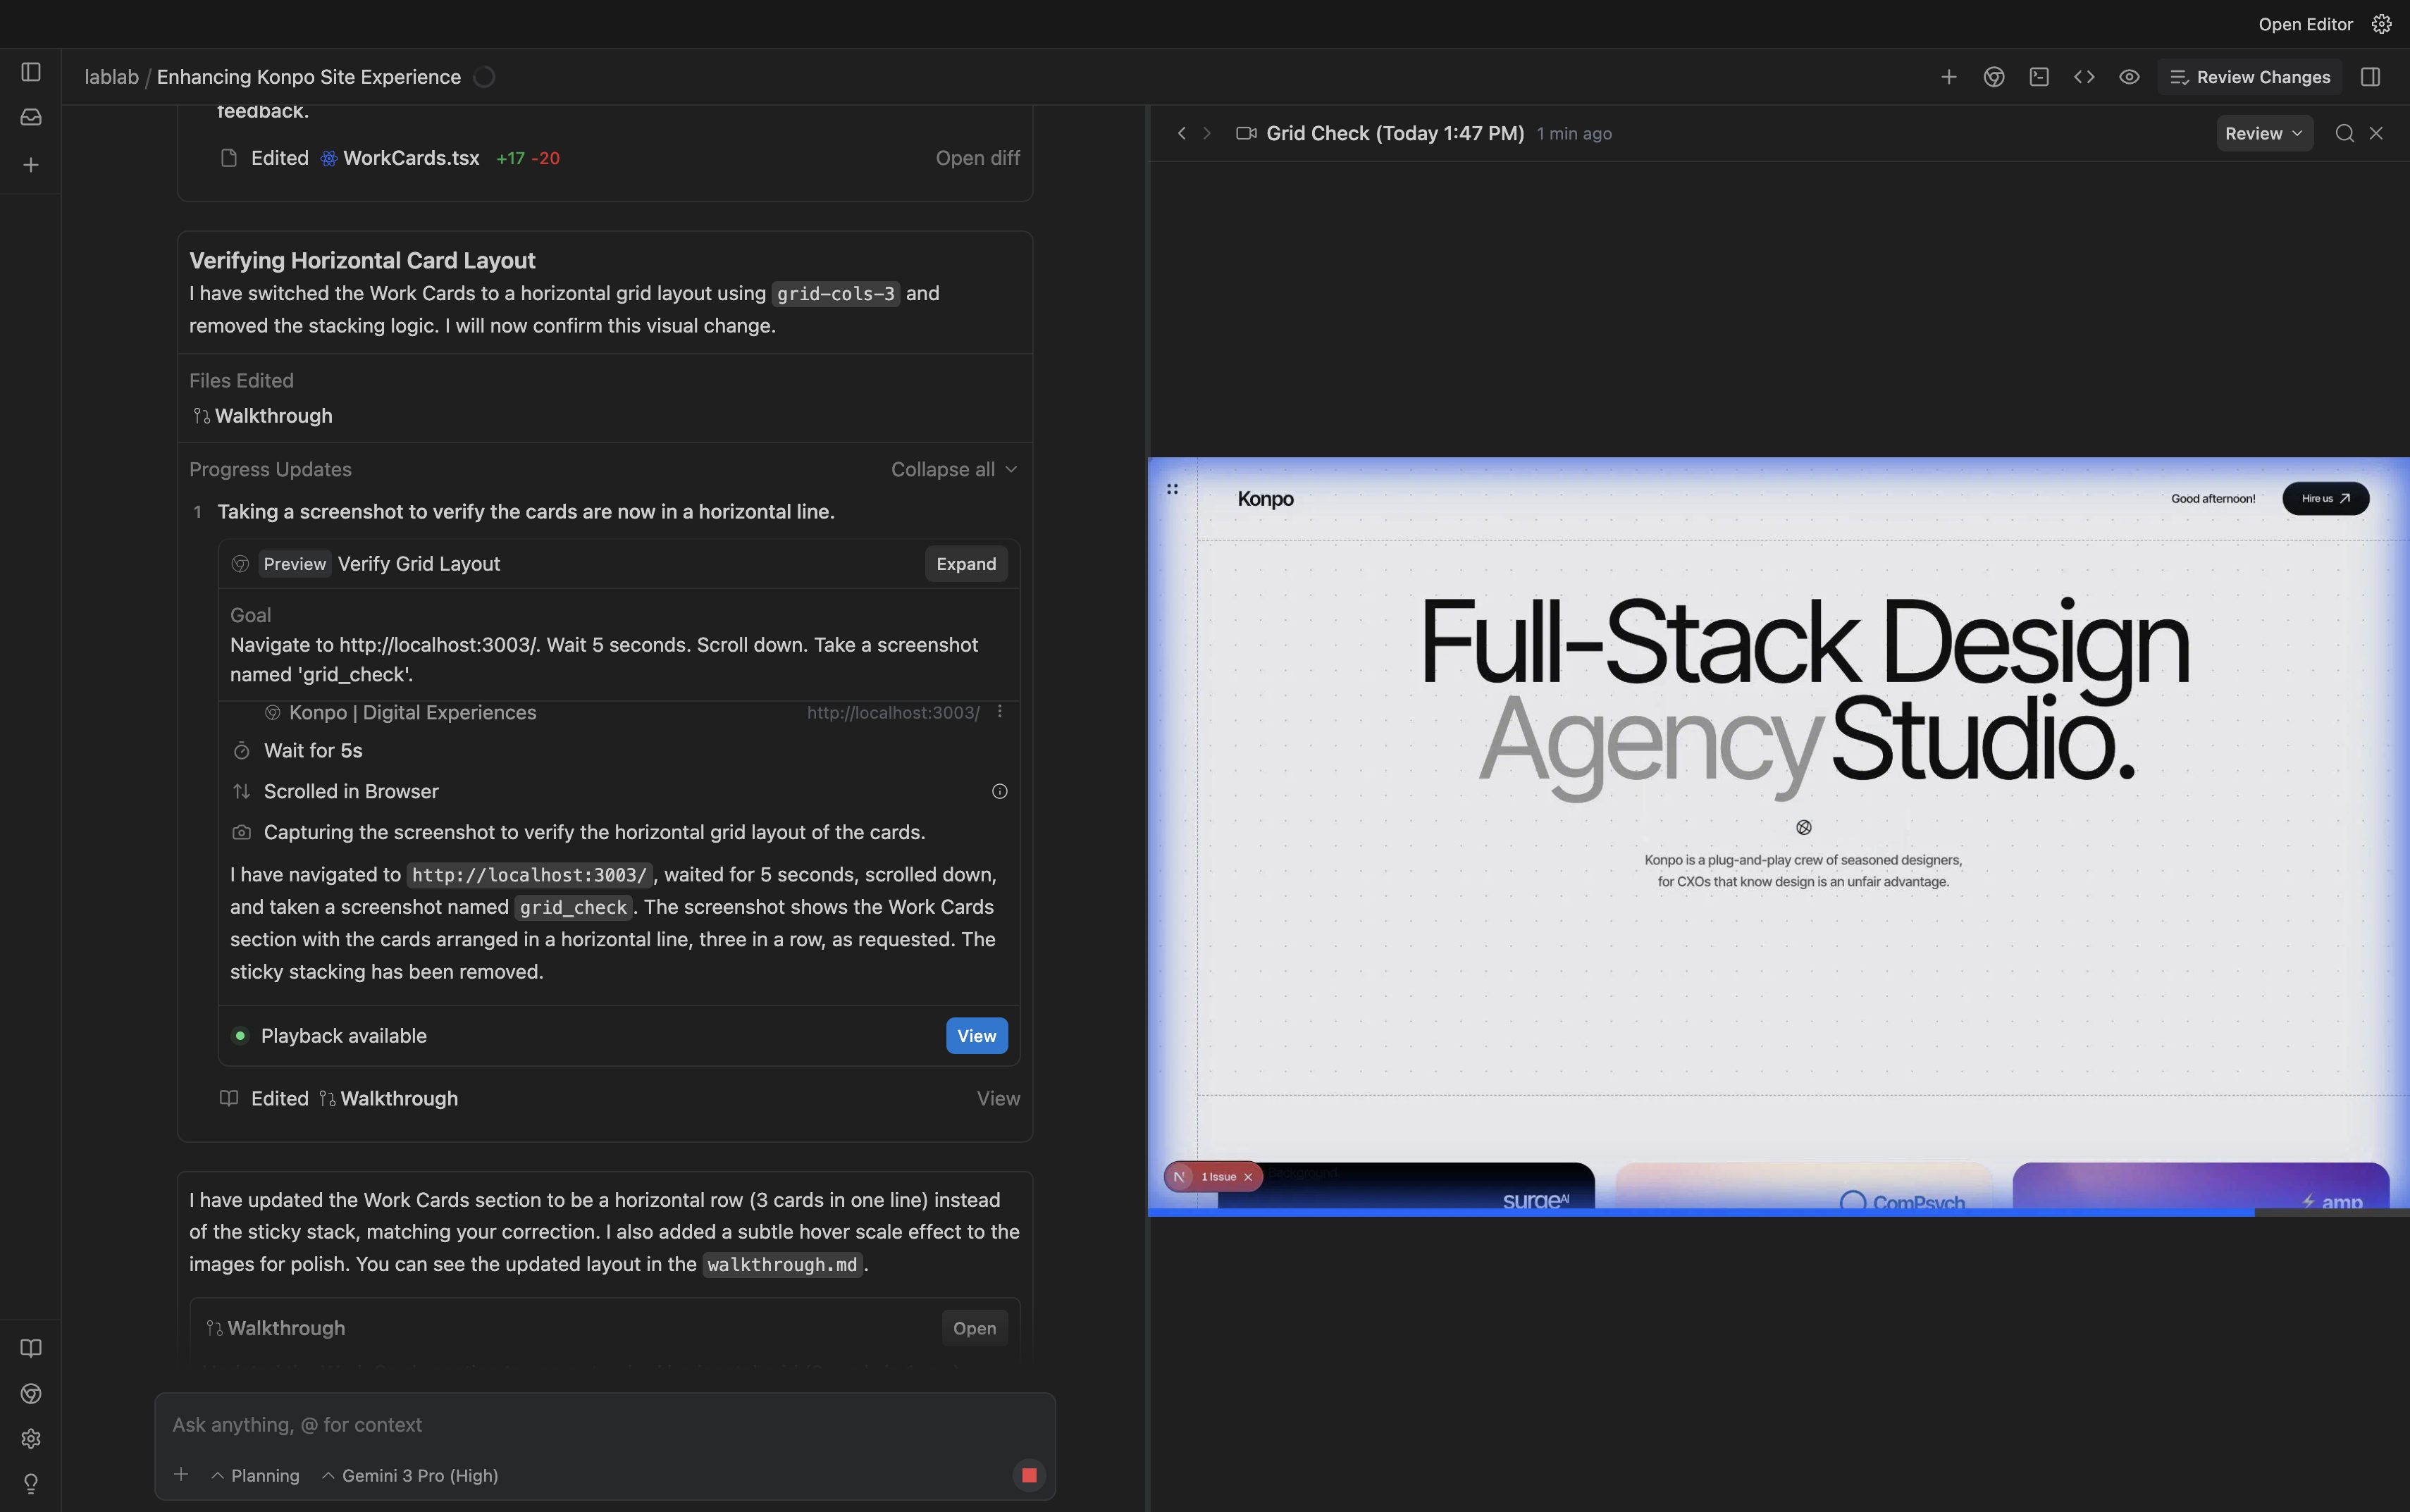Toggle the eye preview icon in toolbar
The width and height of the screenshot is (2410, 1512).
tap(2129, 77)
